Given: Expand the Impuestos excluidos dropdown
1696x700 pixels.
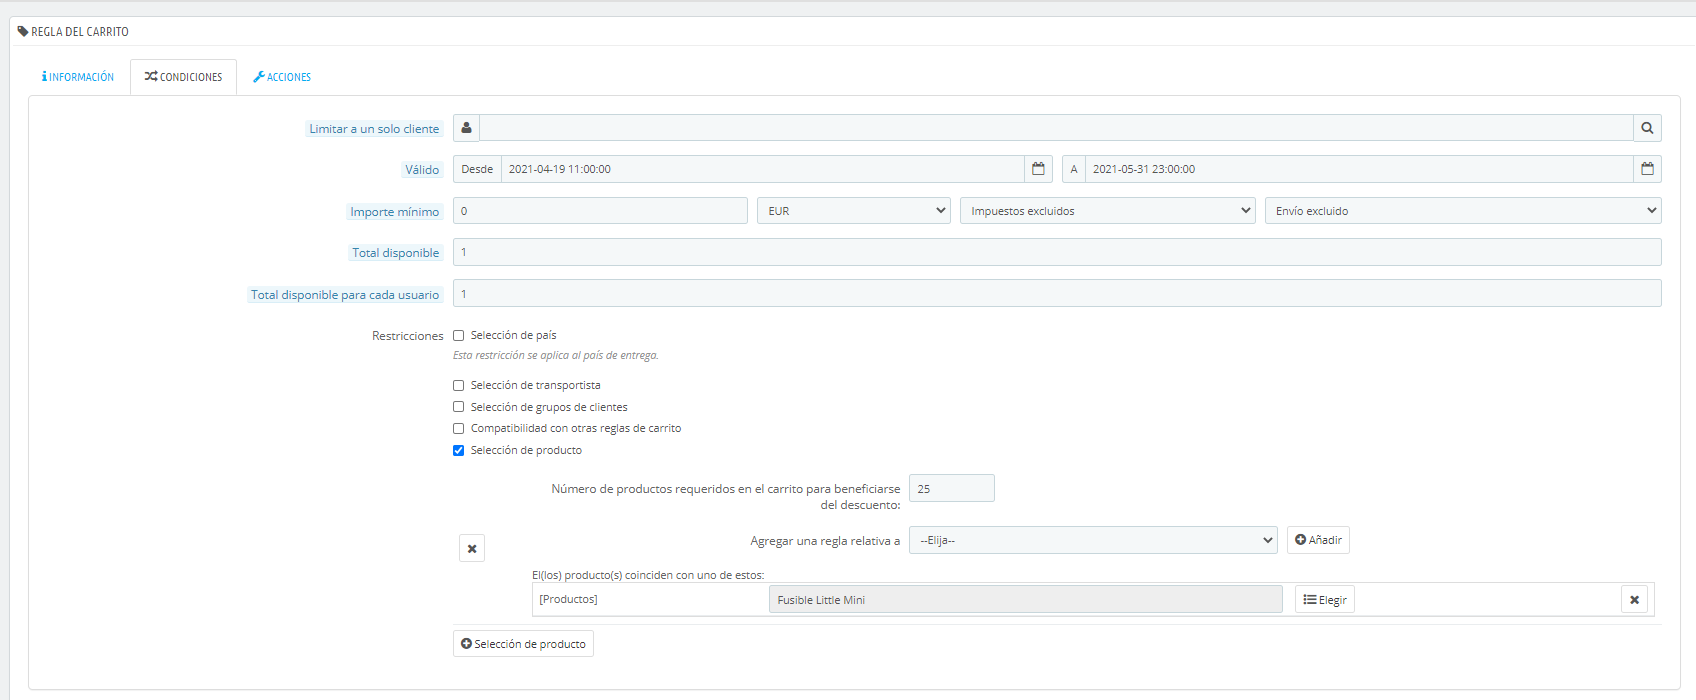Looking at the screenshot, I should coord(1107,211).
